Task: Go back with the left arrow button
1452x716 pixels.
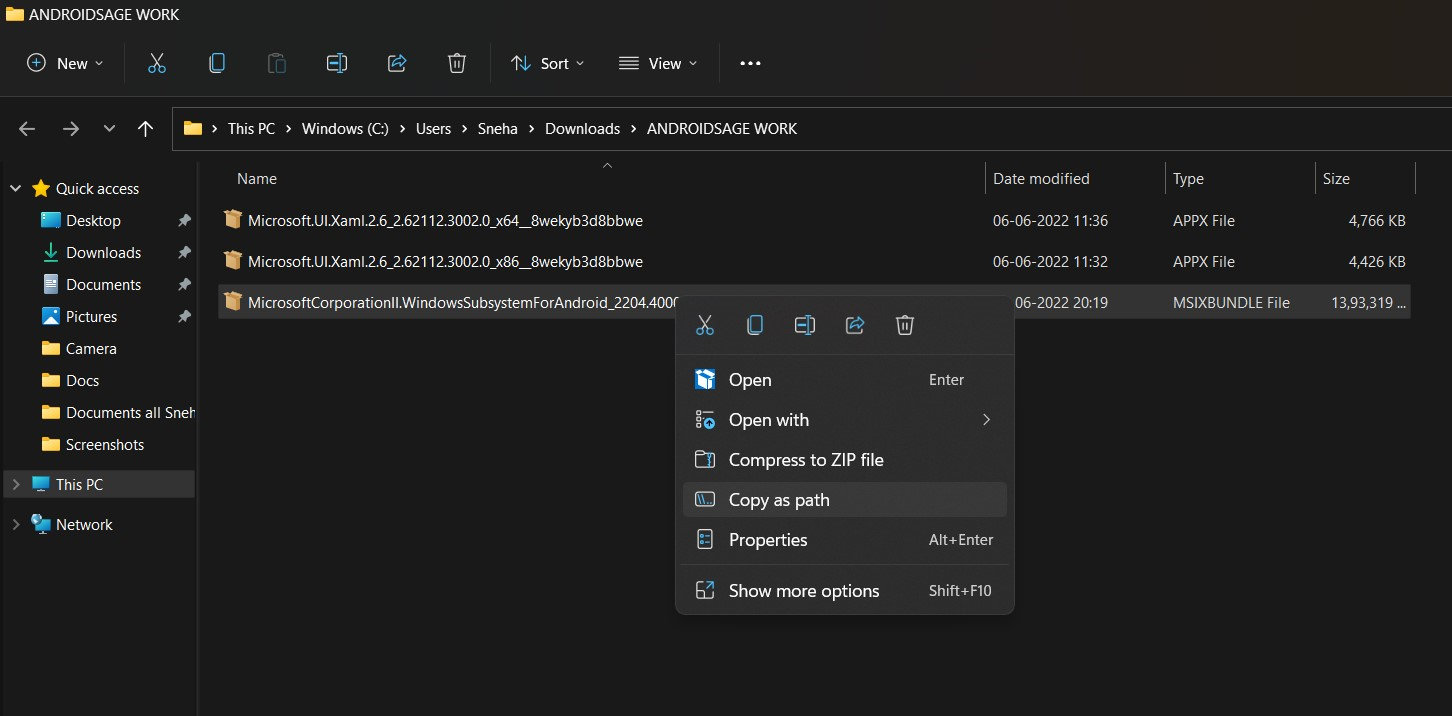Action: [x=27, y=128]
